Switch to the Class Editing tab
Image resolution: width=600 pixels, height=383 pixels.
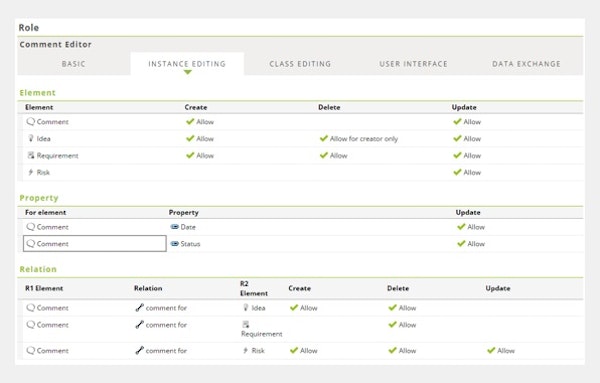pos(300,64)
